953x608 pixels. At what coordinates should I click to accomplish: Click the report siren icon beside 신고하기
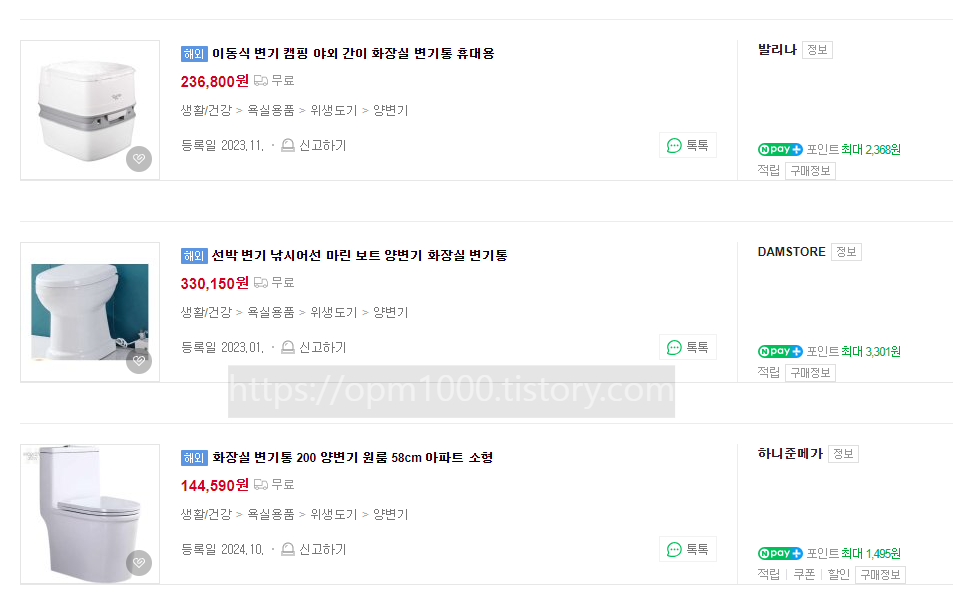[286, 145]
